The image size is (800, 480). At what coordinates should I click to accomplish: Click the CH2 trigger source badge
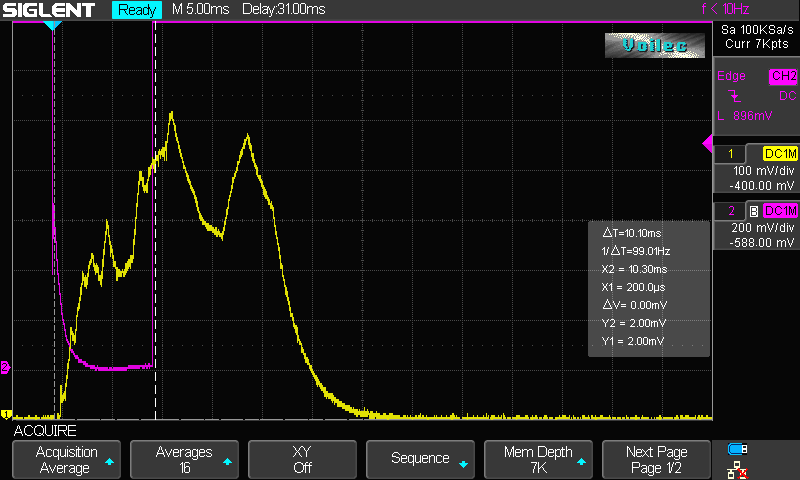pyautogui.click(x=783, y=76)
